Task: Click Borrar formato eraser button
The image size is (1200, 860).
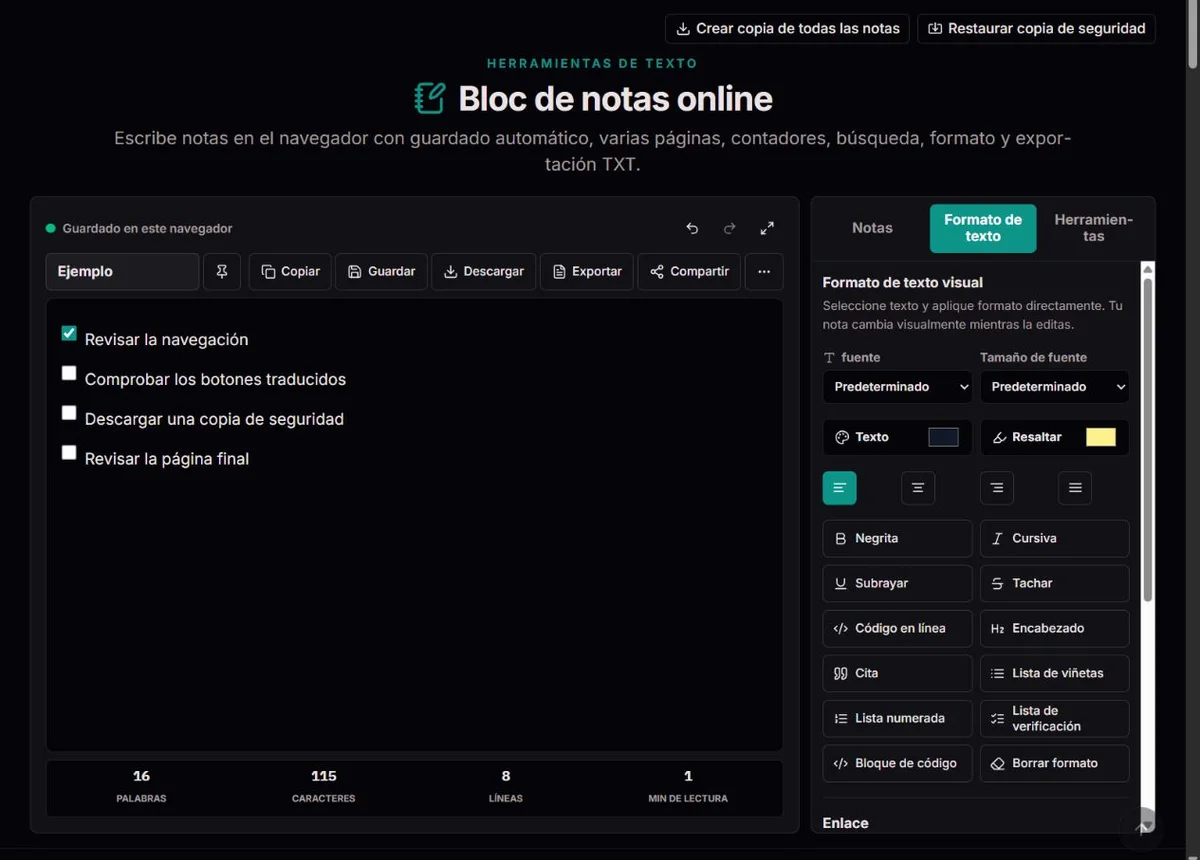Action: pos(1054,763)
